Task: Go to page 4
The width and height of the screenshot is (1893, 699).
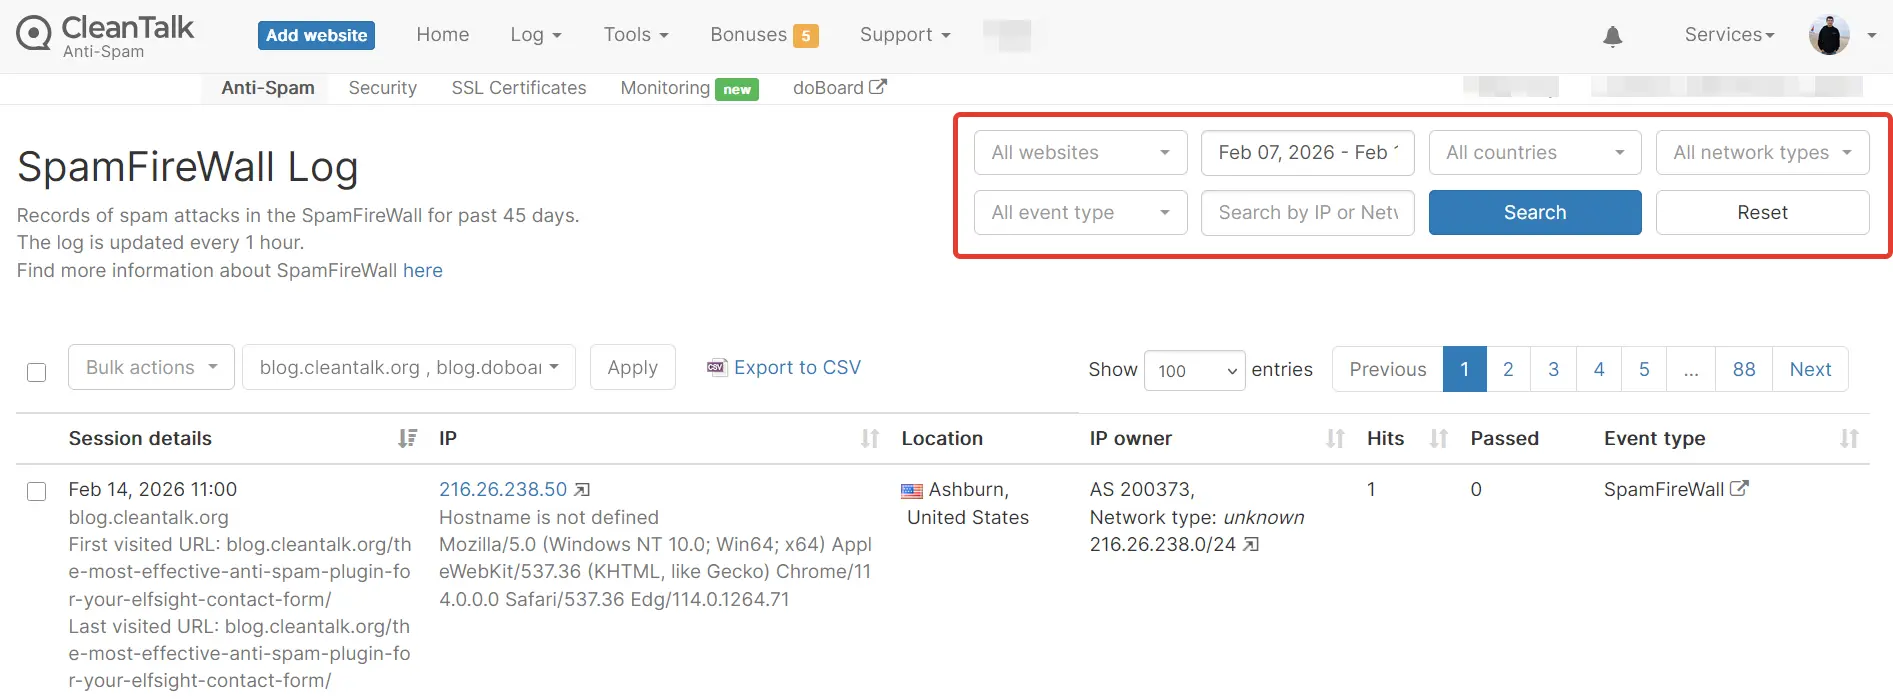Action: pyautogui.click(x=1599, y=369)
